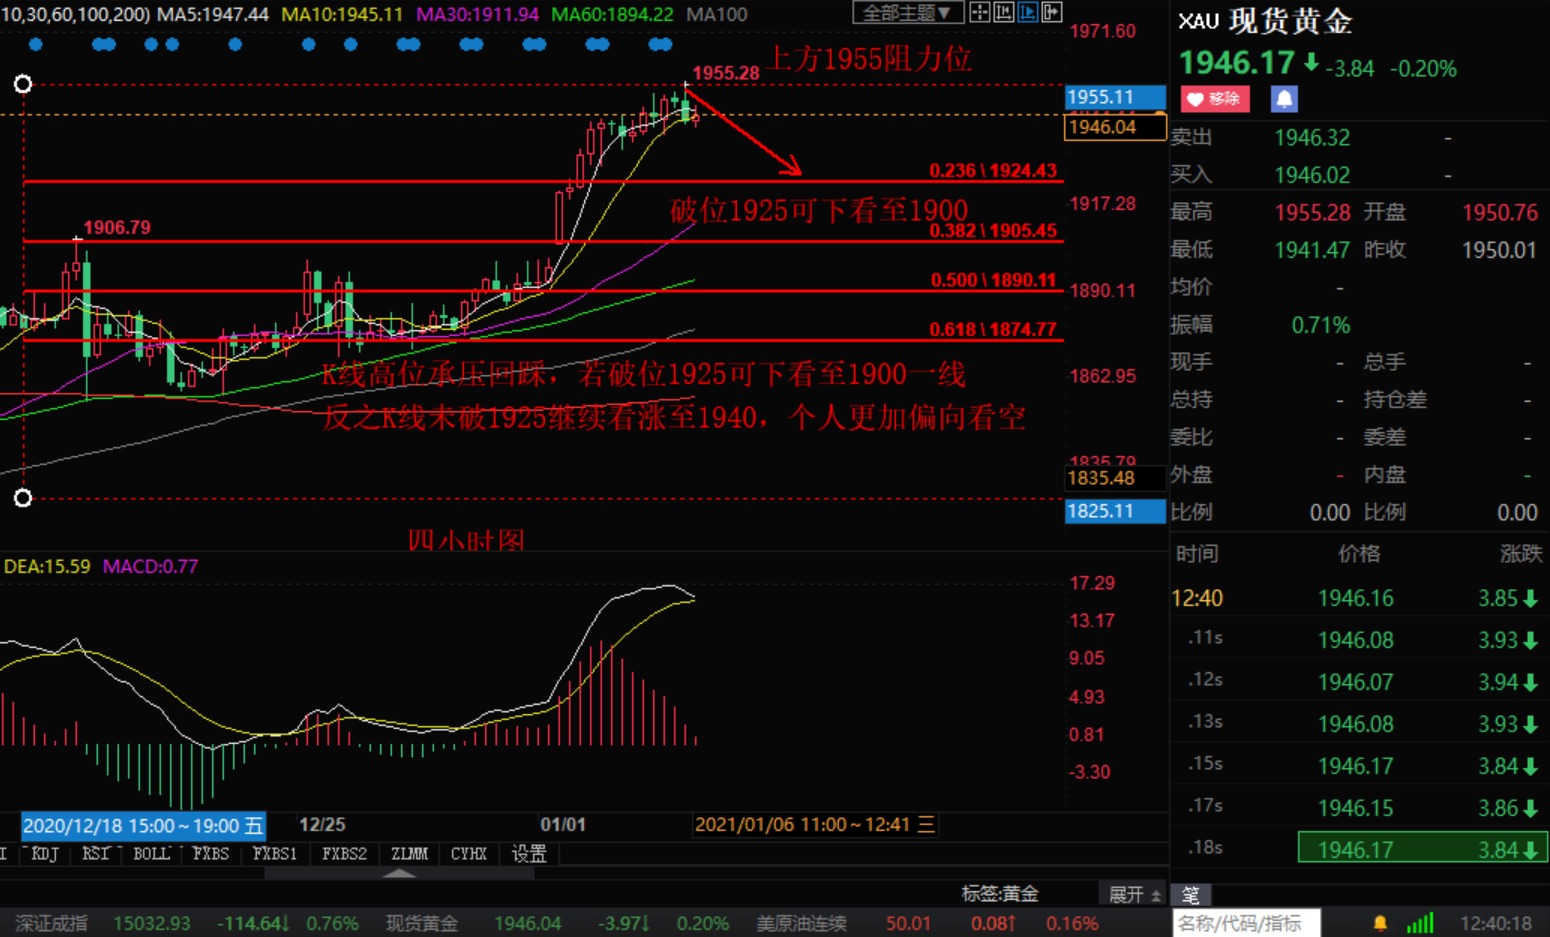Click the 涨跌 column header in tick list
The image size is (1550, 937).
(x=1521, y=554)
